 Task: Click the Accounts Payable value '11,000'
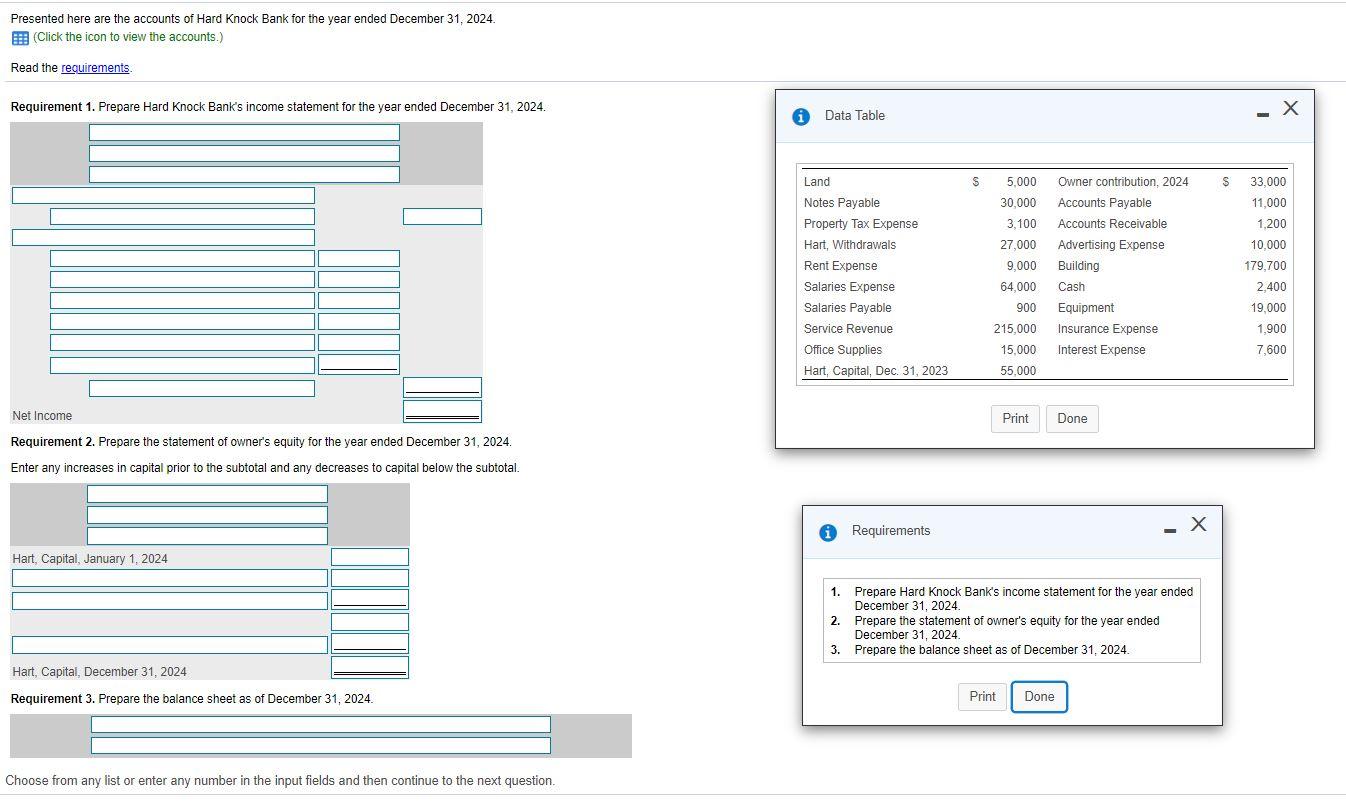1268,203
